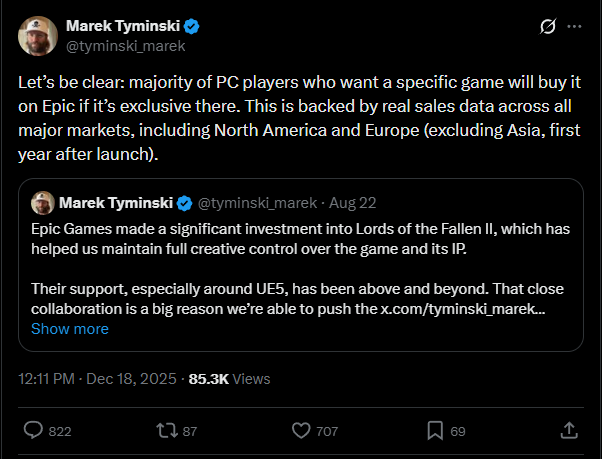Viewport: 602px width, 459px height.
Task: Open the three-dot more options menu
Action: click(574, 27)
